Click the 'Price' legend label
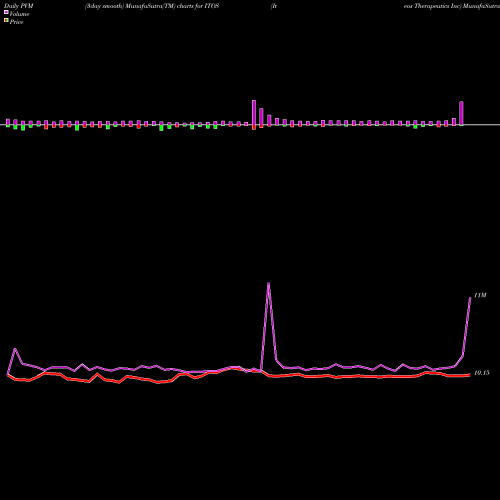This screenshot has height=500, width=500. tap(16, 22)
